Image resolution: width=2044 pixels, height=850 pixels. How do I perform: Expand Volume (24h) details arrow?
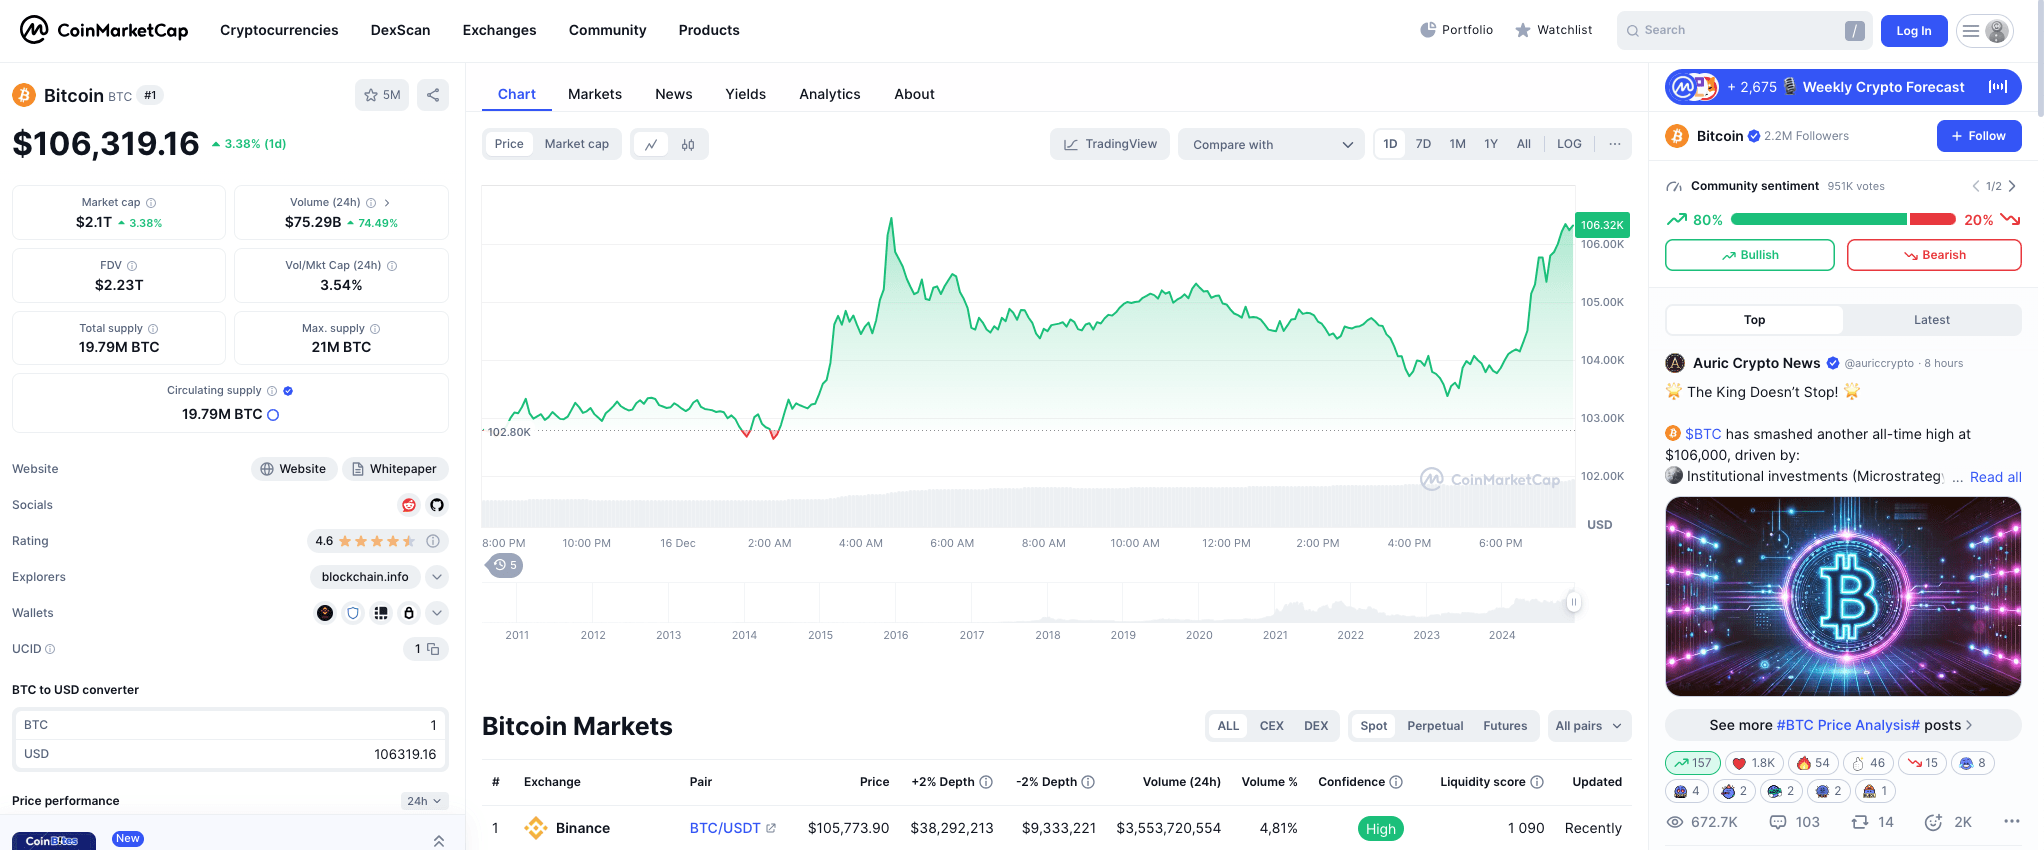(x=387, y=202)
